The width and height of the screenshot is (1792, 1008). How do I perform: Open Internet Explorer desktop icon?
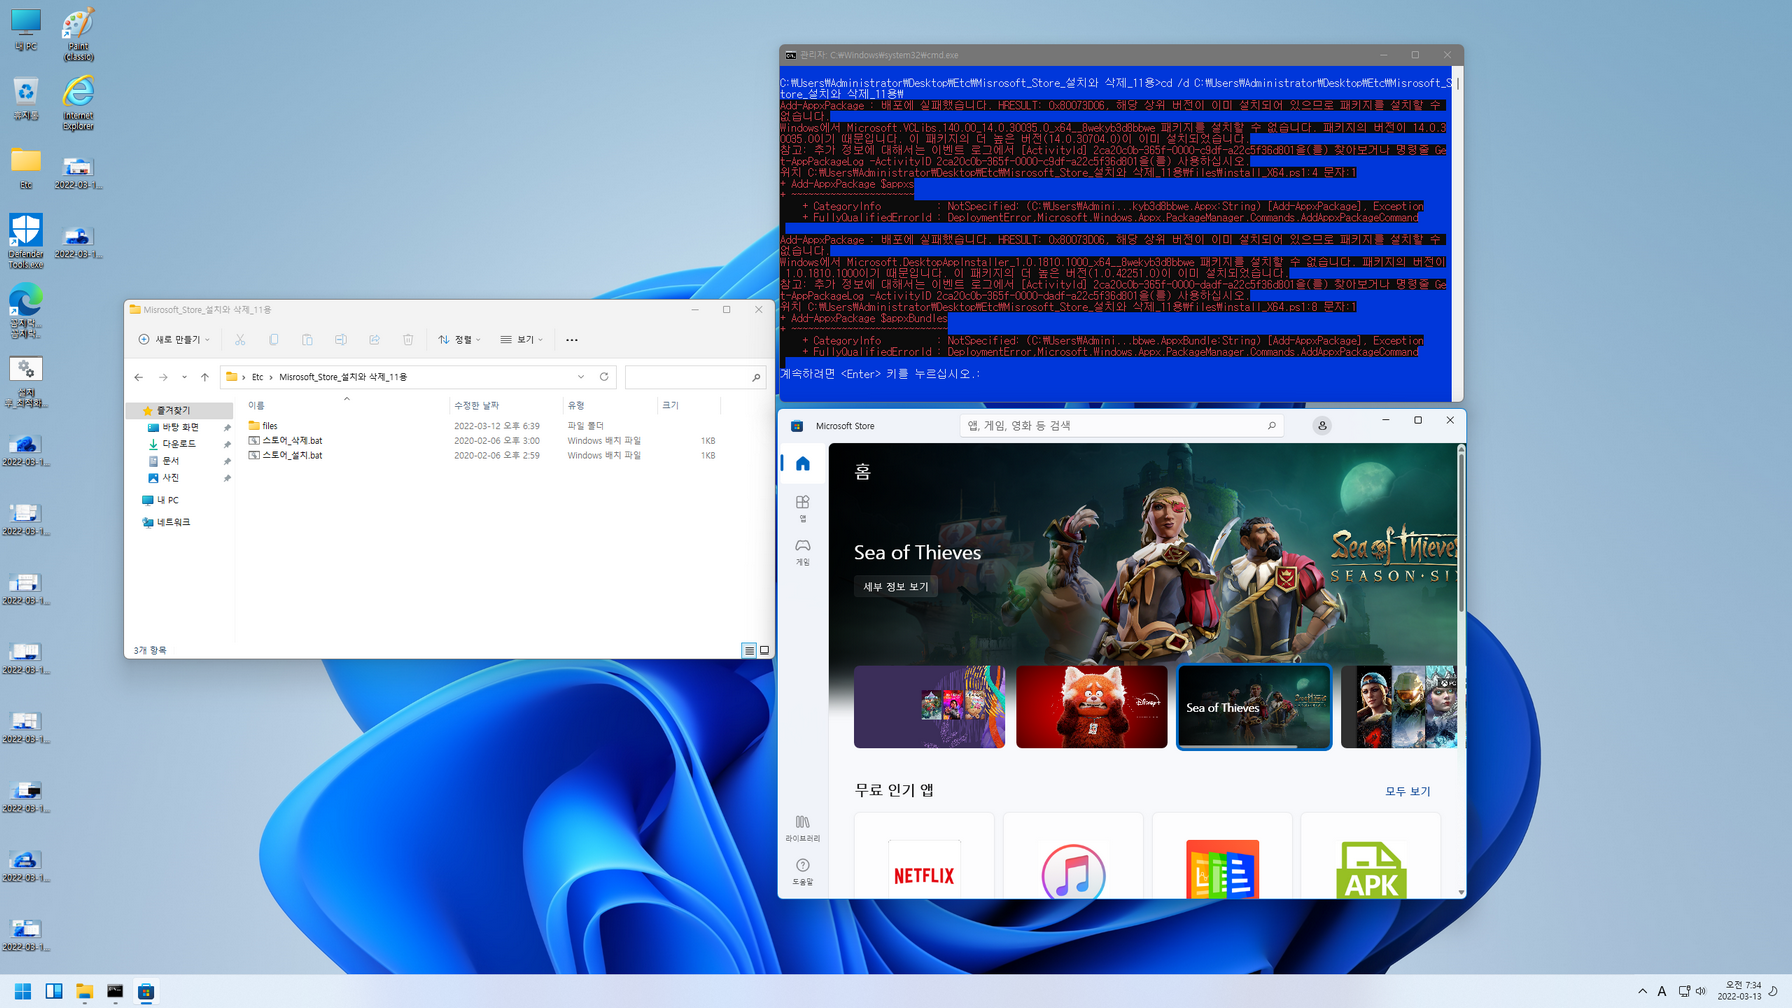click(78, 103)
